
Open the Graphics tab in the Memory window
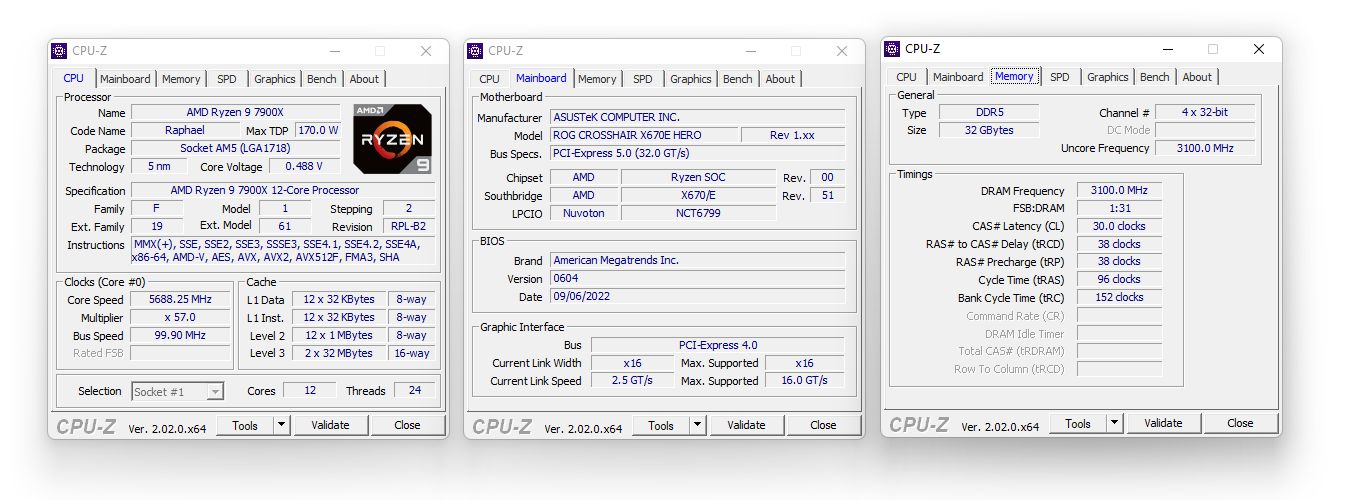click(1107, 77)
